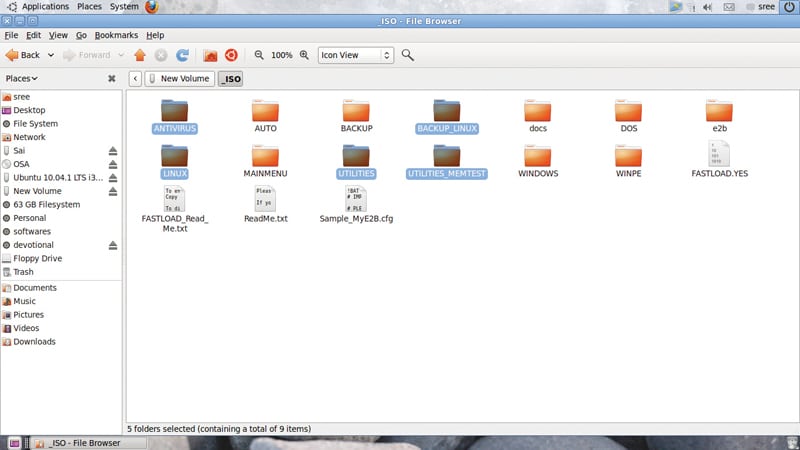Zoom out using the minus magnifier
Screen dimensions: 800x450
tap(259, 55)
